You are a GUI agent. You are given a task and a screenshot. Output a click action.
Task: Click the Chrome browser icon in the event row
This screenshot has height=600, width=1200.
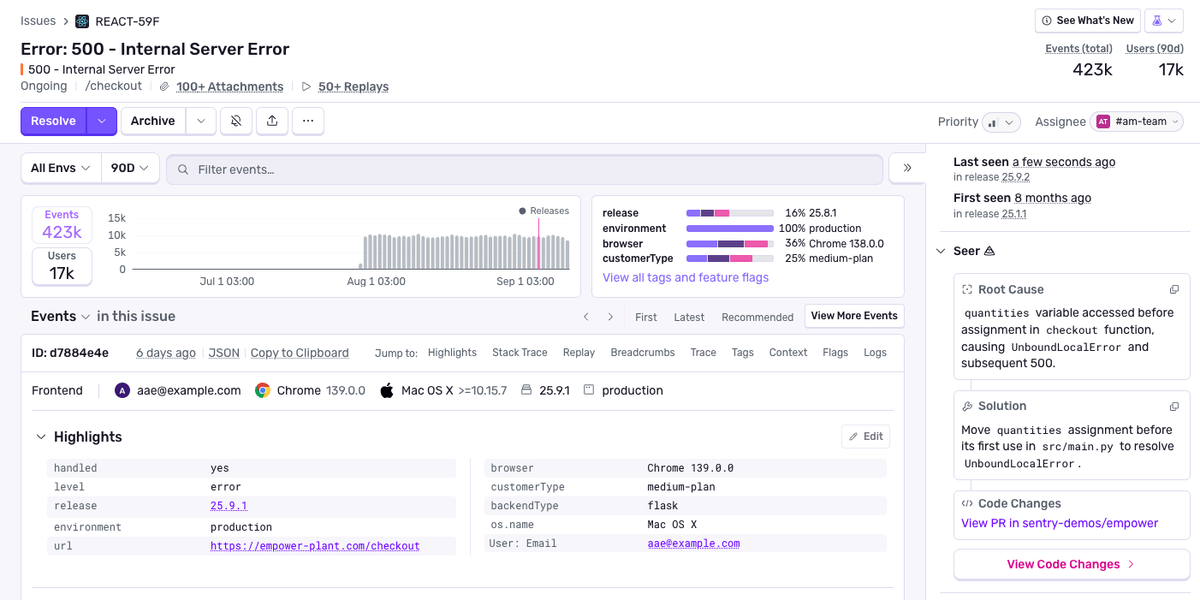coord(263,390)
